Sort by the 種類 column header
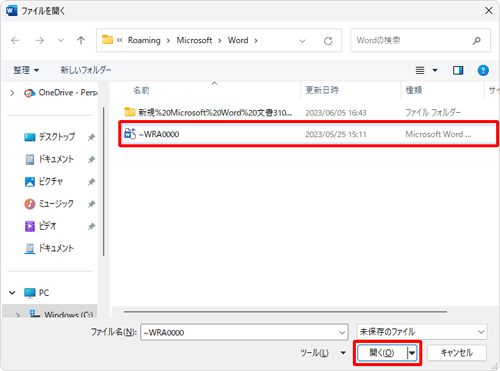The width and height of the screenshot is (500, 371). click(414, 90)
